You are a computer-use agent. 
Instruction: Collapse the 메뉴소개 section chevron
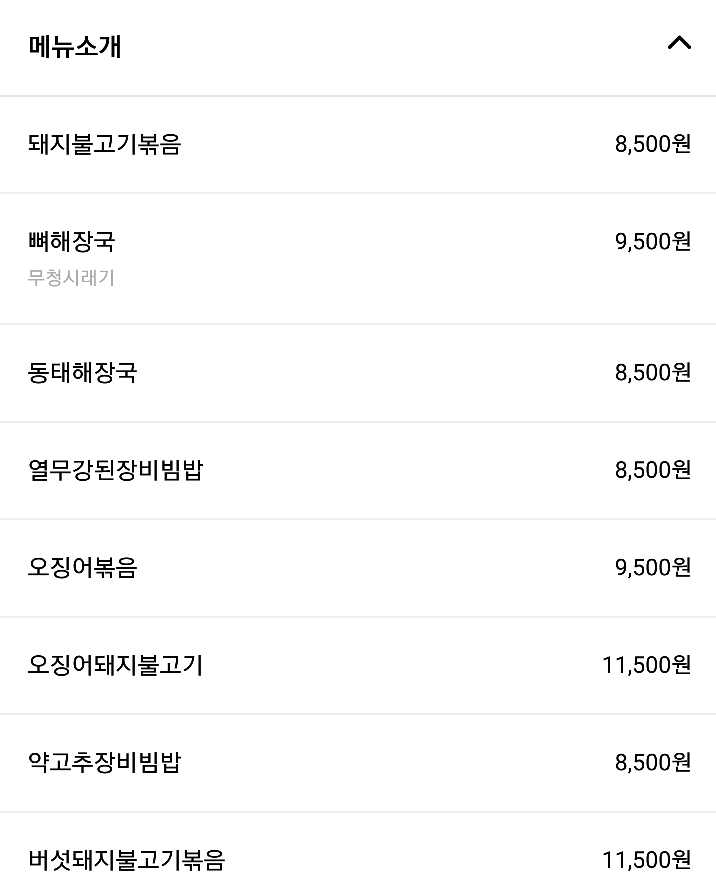tap(679, 43)
